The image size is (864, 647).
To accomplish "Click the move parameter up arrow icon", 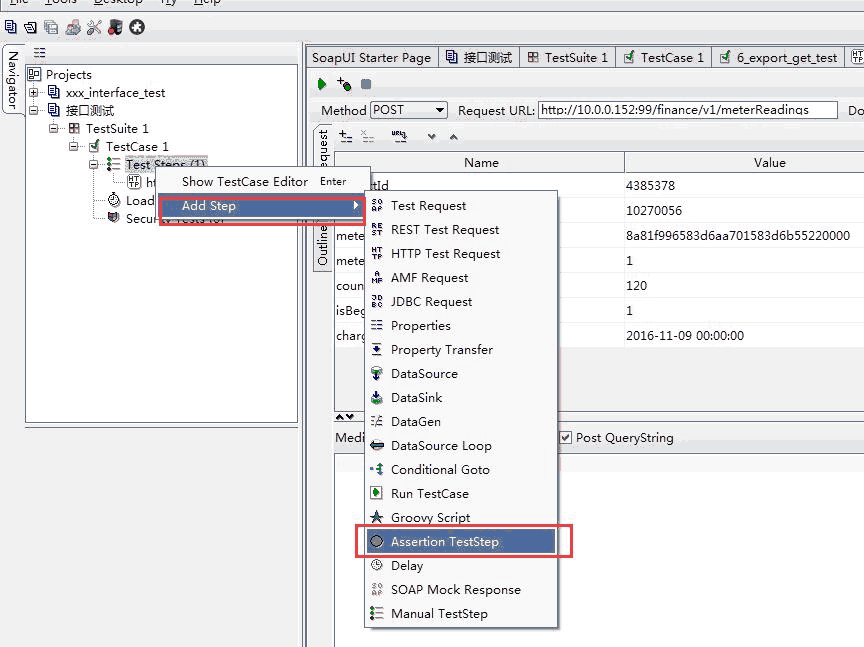I will tap(453, 136).
